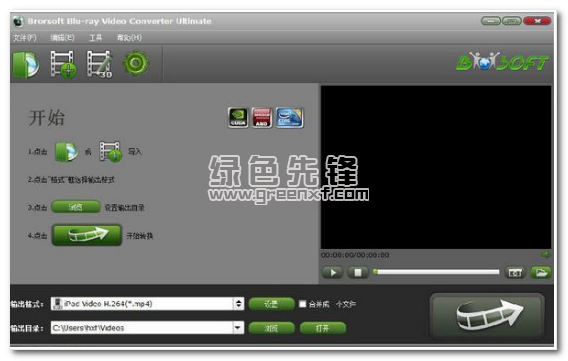
Task: Open the 文件(F) menu
Action: click(x=25, y=38)
